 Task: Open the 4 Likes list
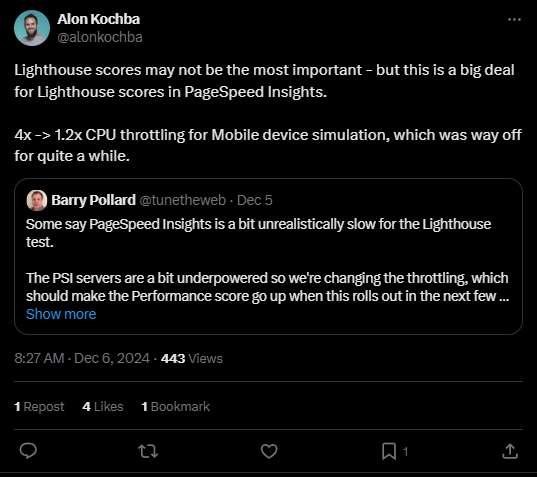pos(103,406)
